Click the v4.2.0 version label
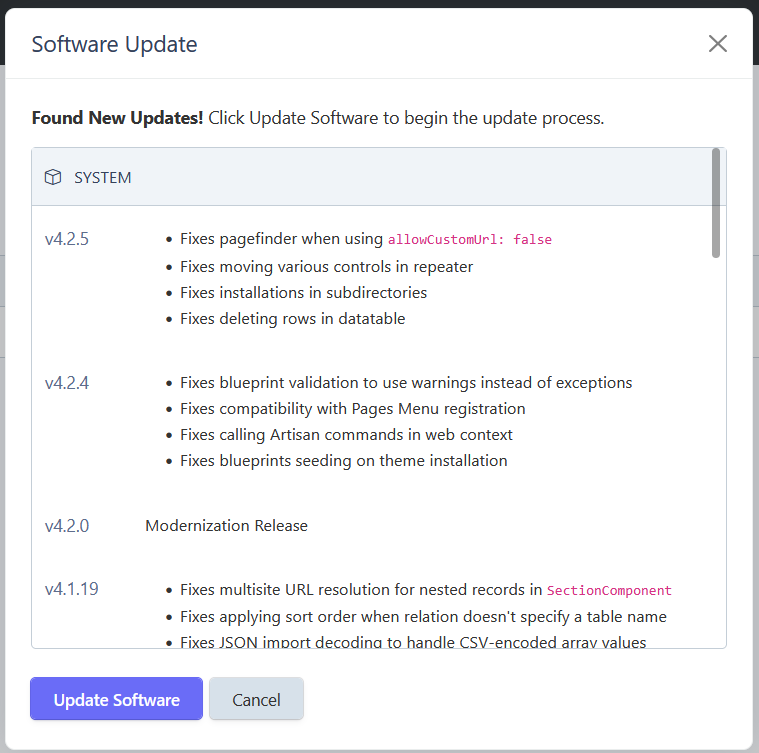The width and height of the screenshot is (759, 753). coord(67,525)
